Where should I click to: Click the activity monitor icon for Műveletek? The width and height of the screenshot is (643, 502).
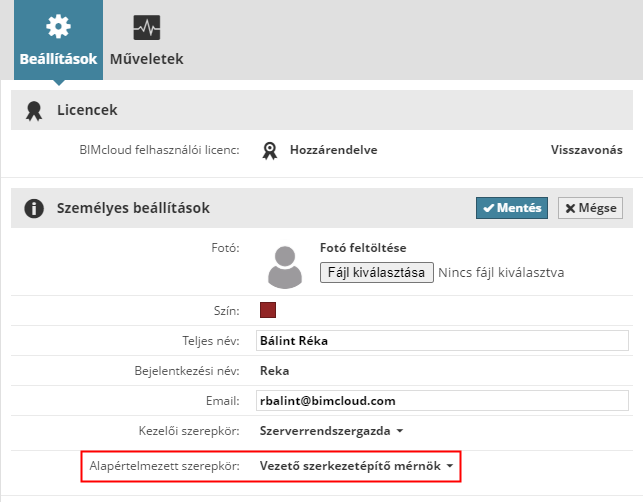point(147,27)
